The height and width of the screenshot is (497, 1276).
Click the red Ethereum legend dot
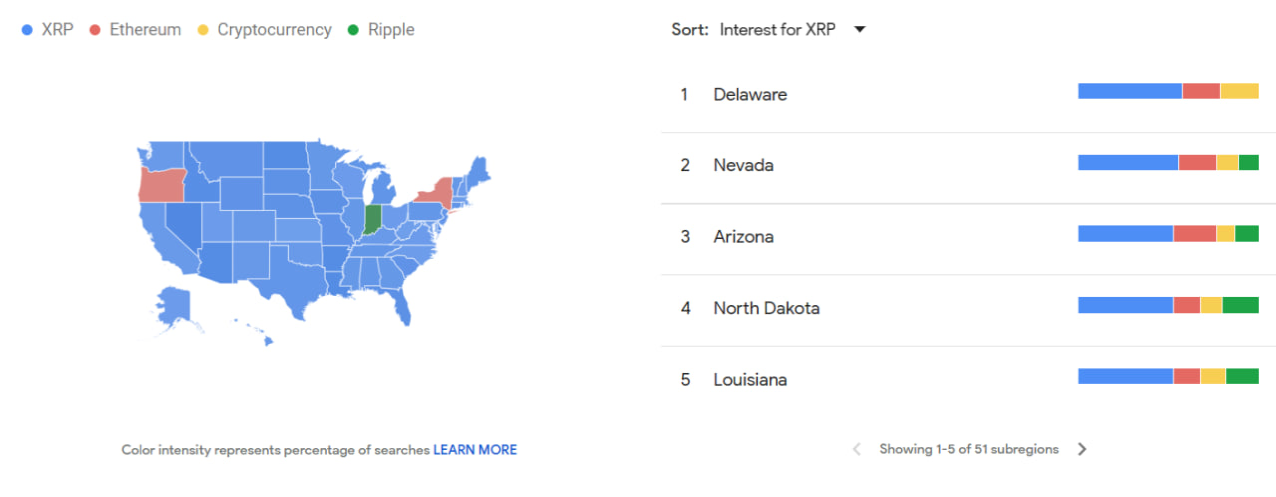(95, 30)
